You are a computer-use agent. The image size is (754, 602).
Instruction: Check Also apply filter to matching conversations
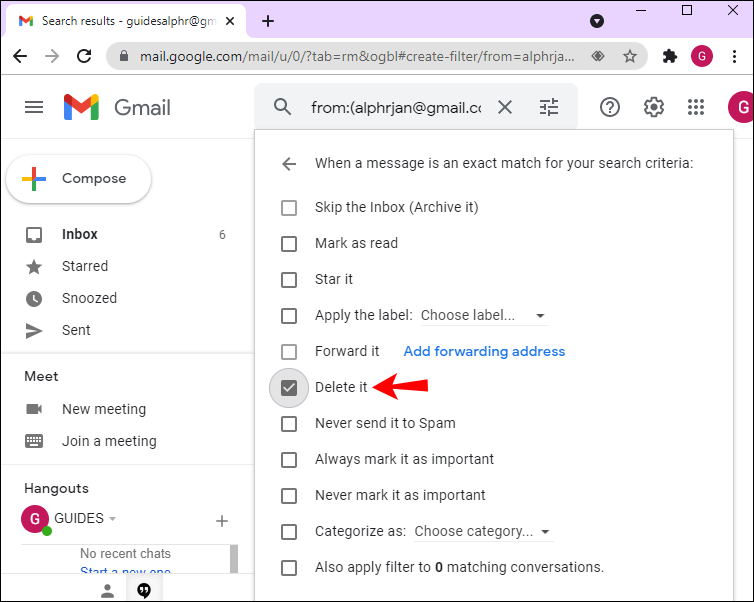tap(289, 568)
